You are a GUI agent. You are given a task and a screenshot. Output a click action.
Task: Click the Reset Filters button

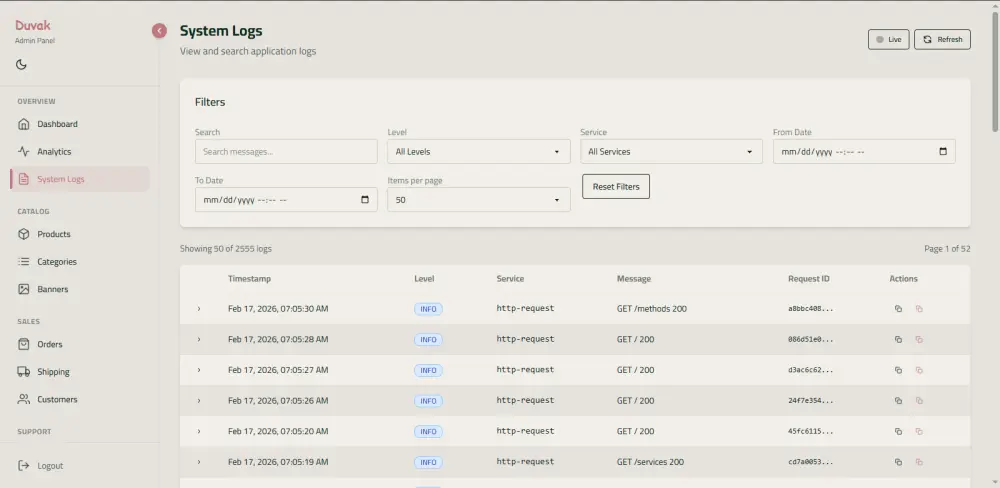tap(616, 186)
